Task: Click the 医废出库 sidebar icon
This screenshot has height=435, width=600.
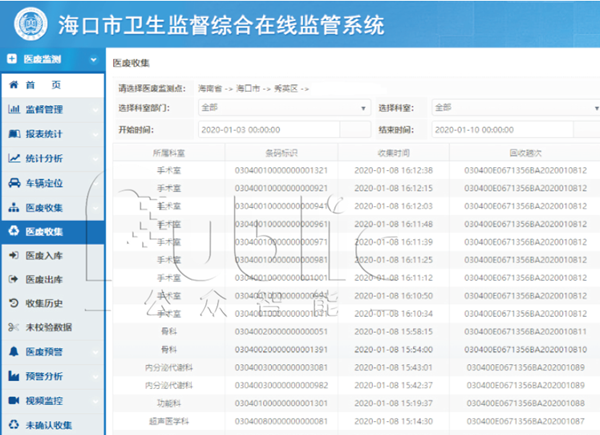Action: (x=14, y=280)
